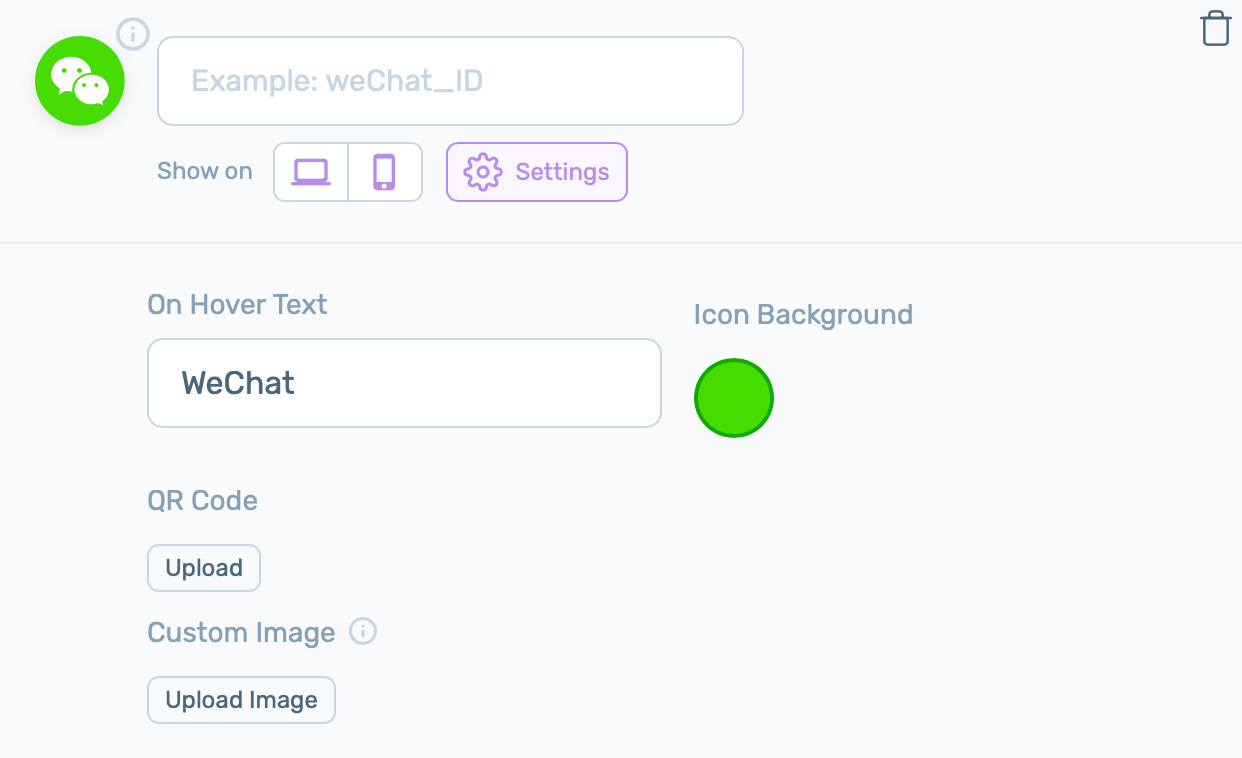
Task: Upload a QR Code image
Action: [204, 567]
